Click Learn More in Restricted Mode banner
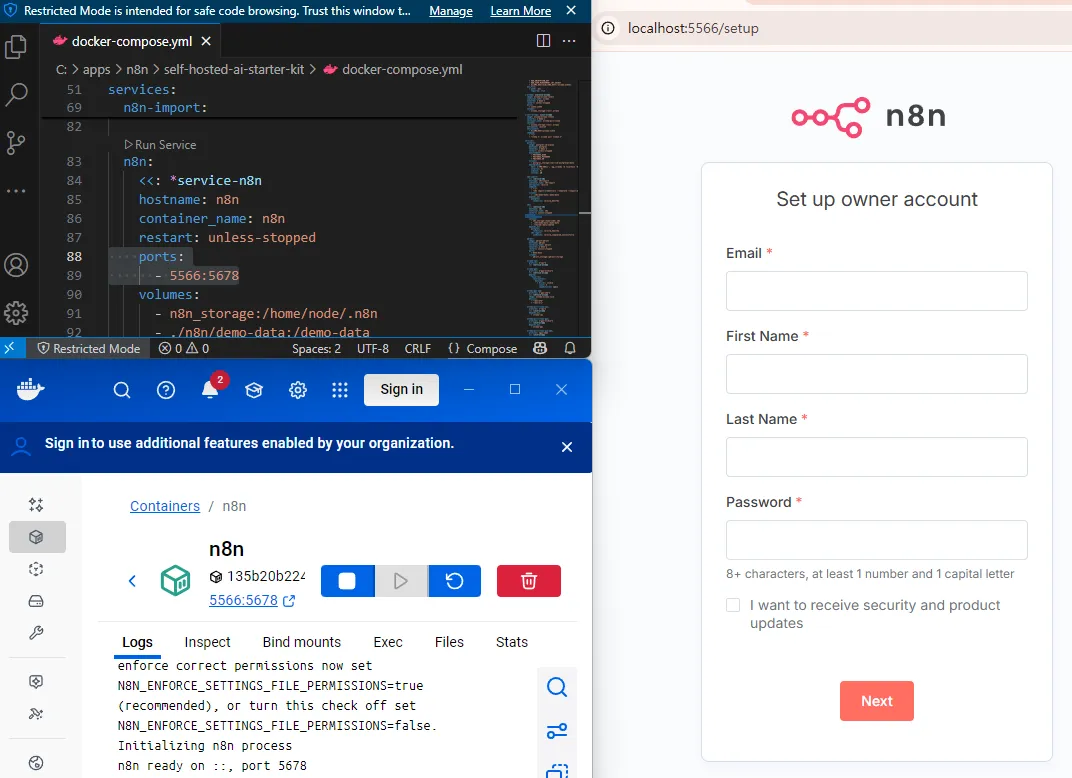1072x778 pixels. click(x=520, y=11)
